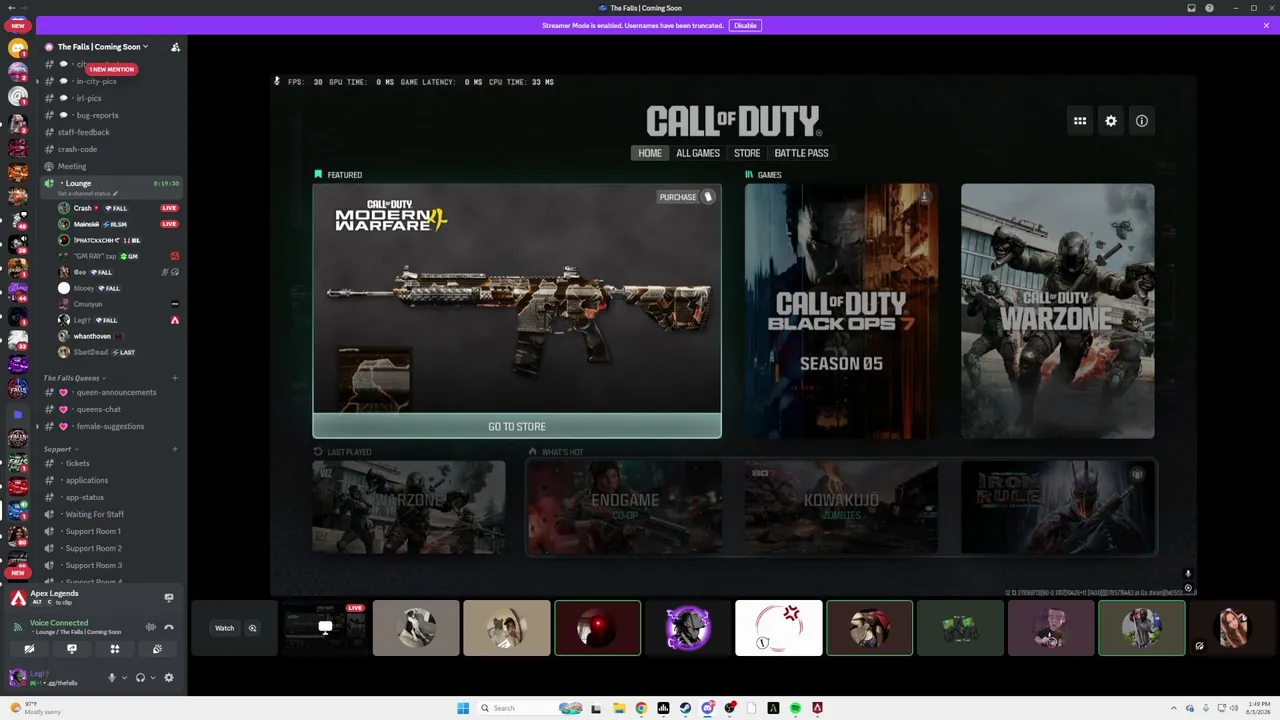1280x720 pixels.
Task: Open noise suppression waveform icon
Action: pyautogui.click(x=151, y=627)
